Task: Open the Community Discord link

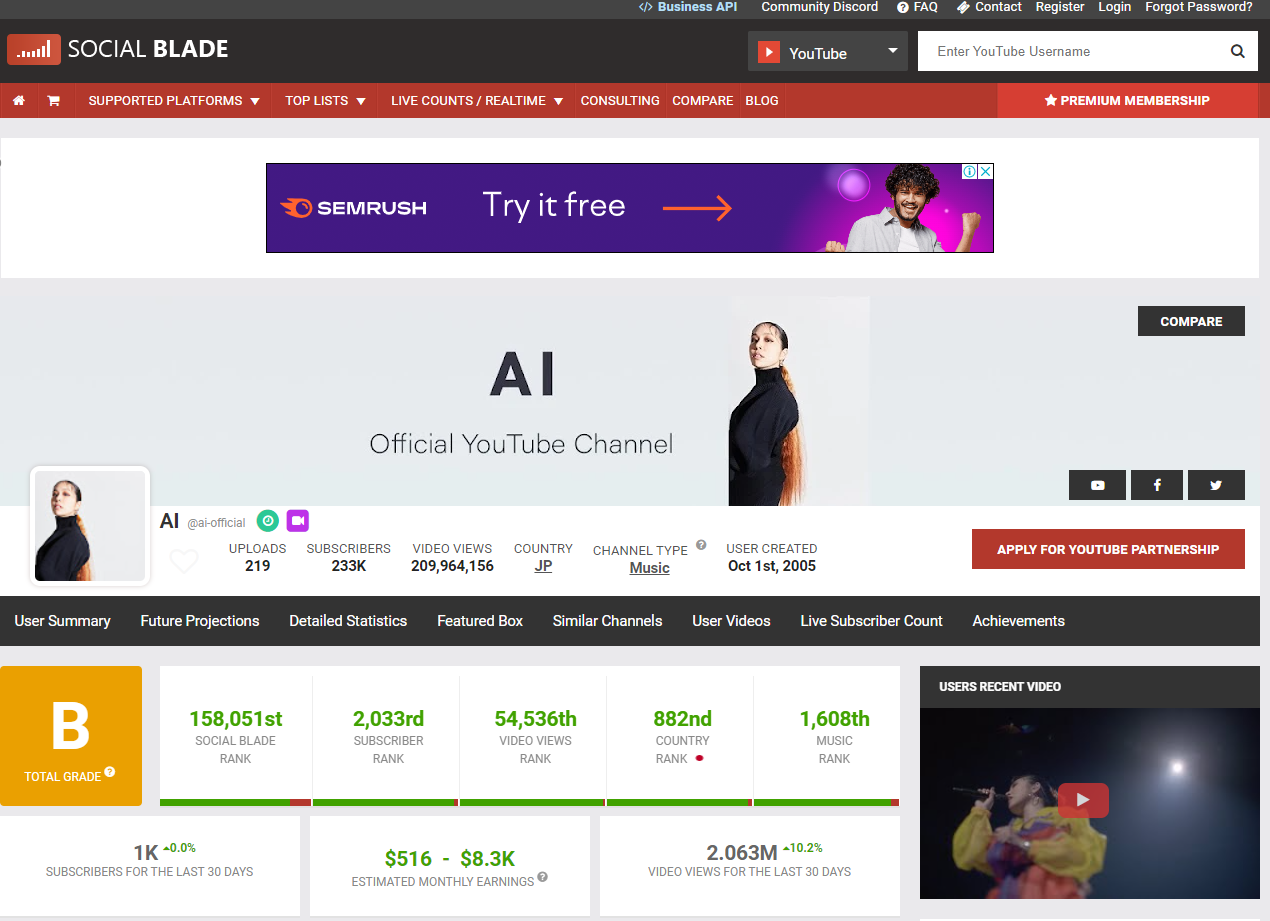Action: [820, 7]
